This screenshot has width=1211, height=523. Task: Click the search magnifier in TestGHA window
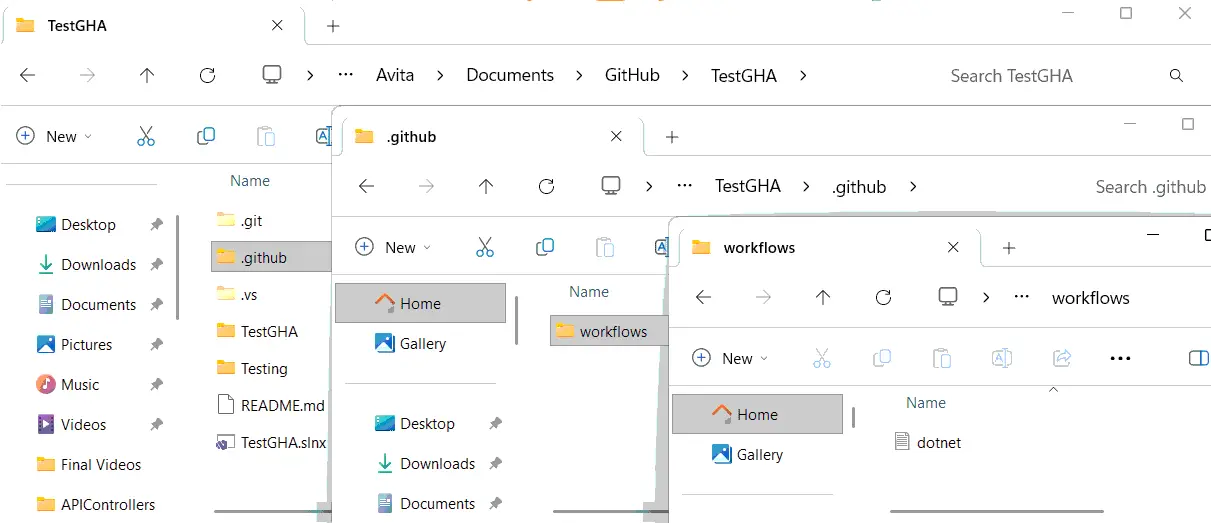click(1177, 76)
